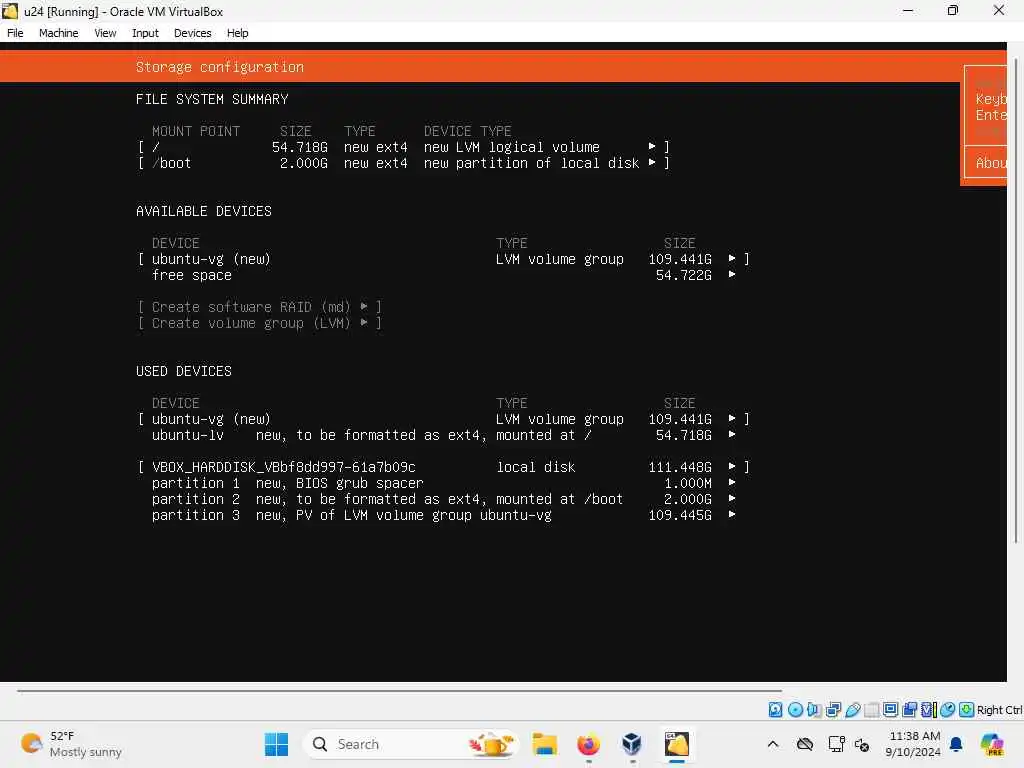This screenshot has width=1024, height=768.
Task: Expand available ubuntu-vg volume group arrow
Action: 732,258
